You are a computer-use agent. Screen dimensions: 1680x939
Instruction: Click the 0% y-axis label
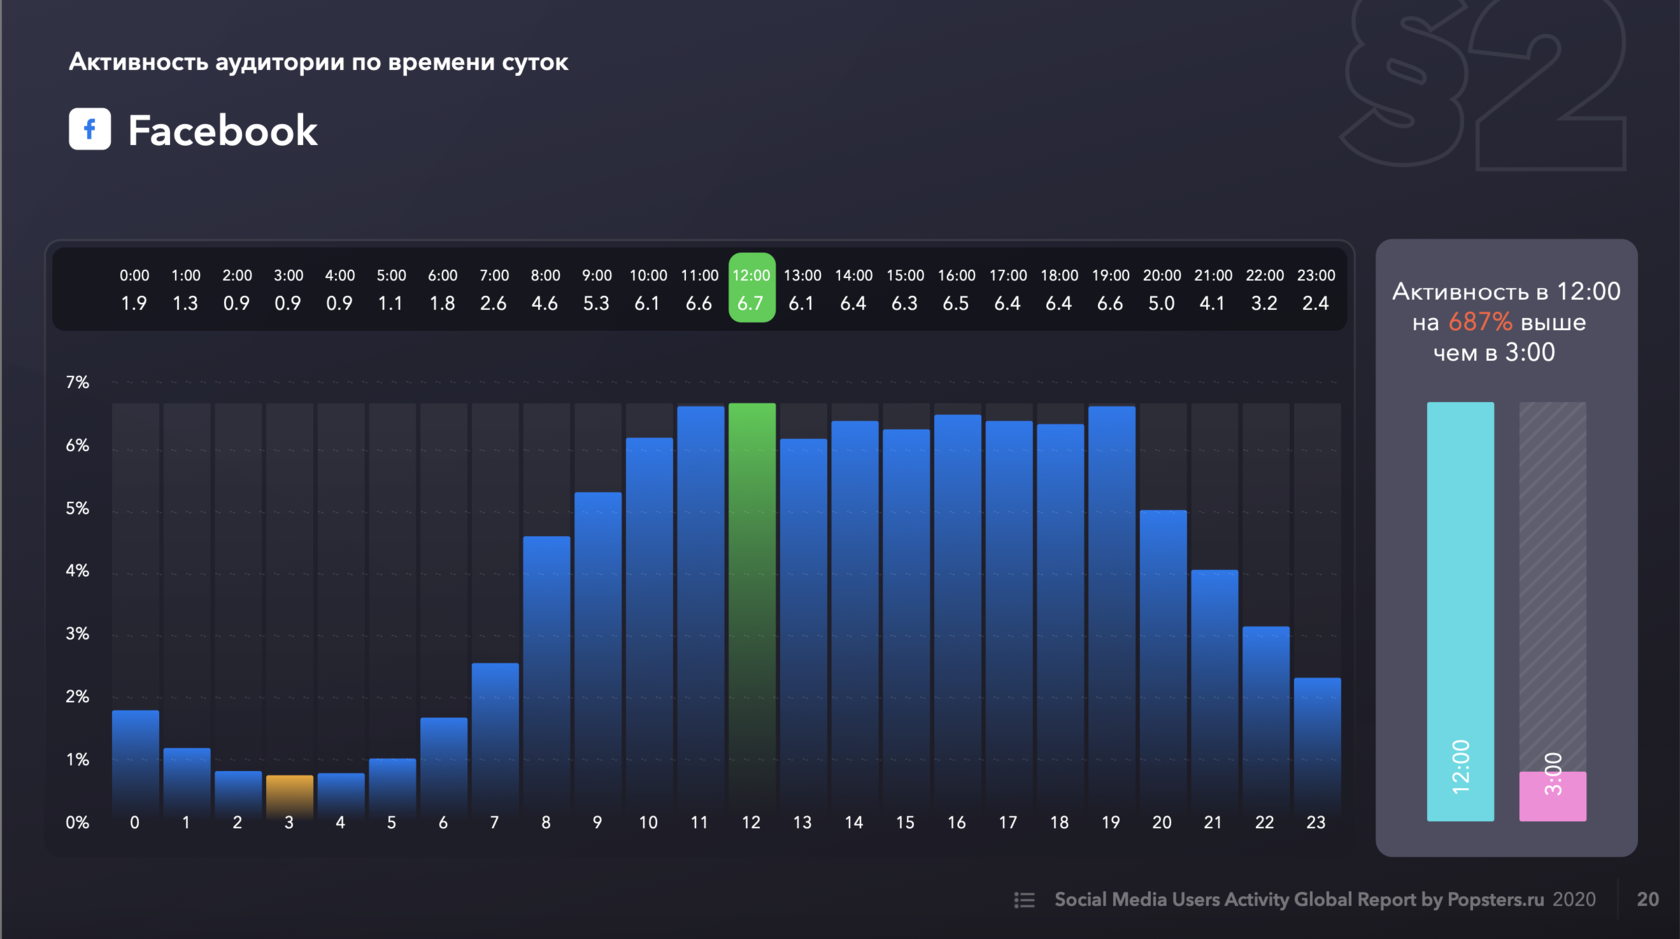tap(77, 823)
